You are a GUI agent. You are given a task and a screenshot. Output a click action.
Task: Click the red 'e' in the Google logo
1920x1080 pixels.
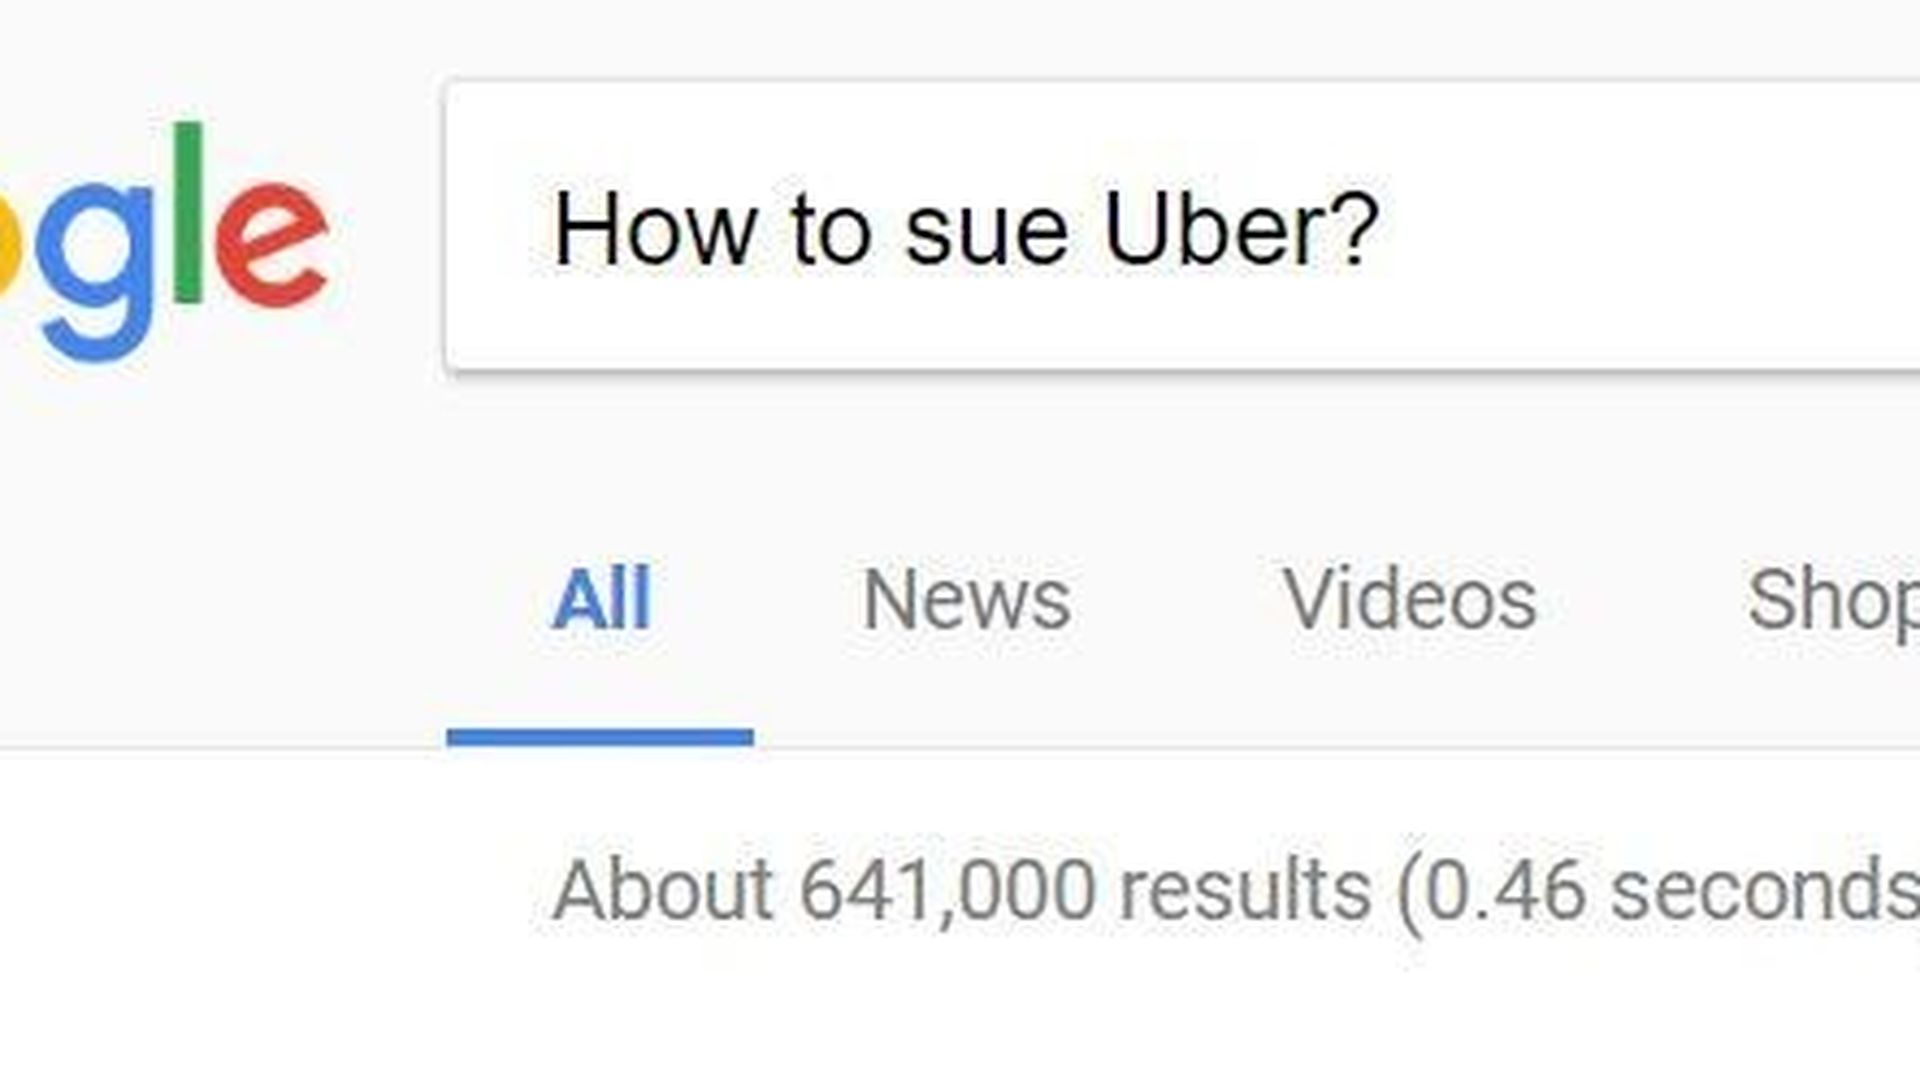[x=272, y=245]
